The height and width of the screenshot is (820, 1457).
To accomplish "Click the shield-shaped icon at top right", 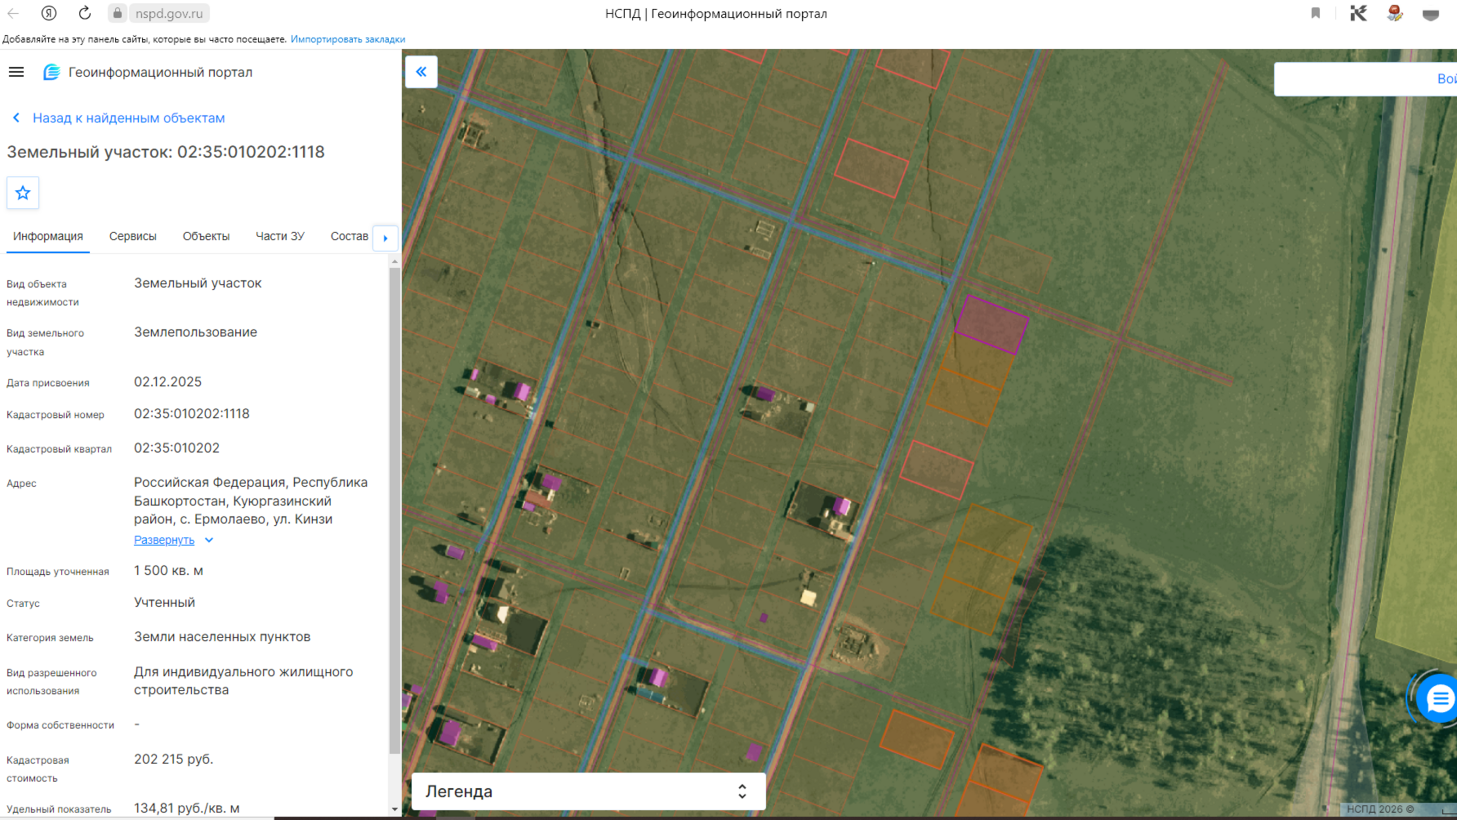I will [1431, 14].
